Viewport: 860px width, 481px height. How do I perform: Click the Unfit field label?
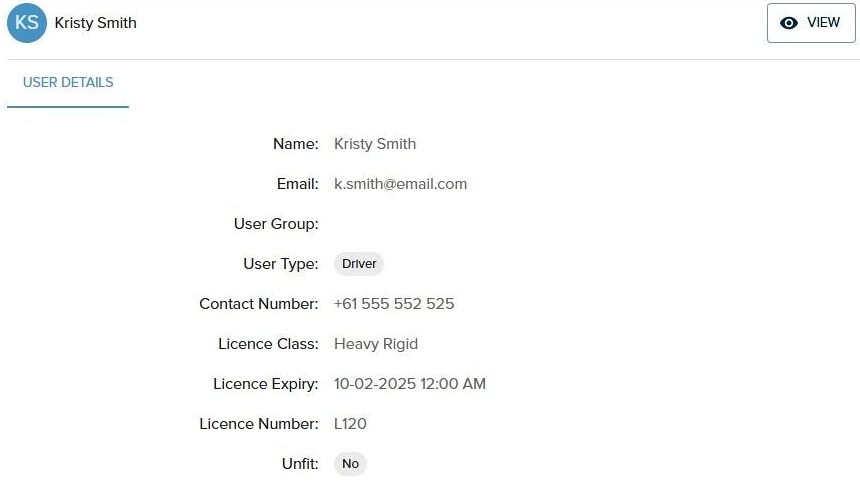click(x=300, y=464)
